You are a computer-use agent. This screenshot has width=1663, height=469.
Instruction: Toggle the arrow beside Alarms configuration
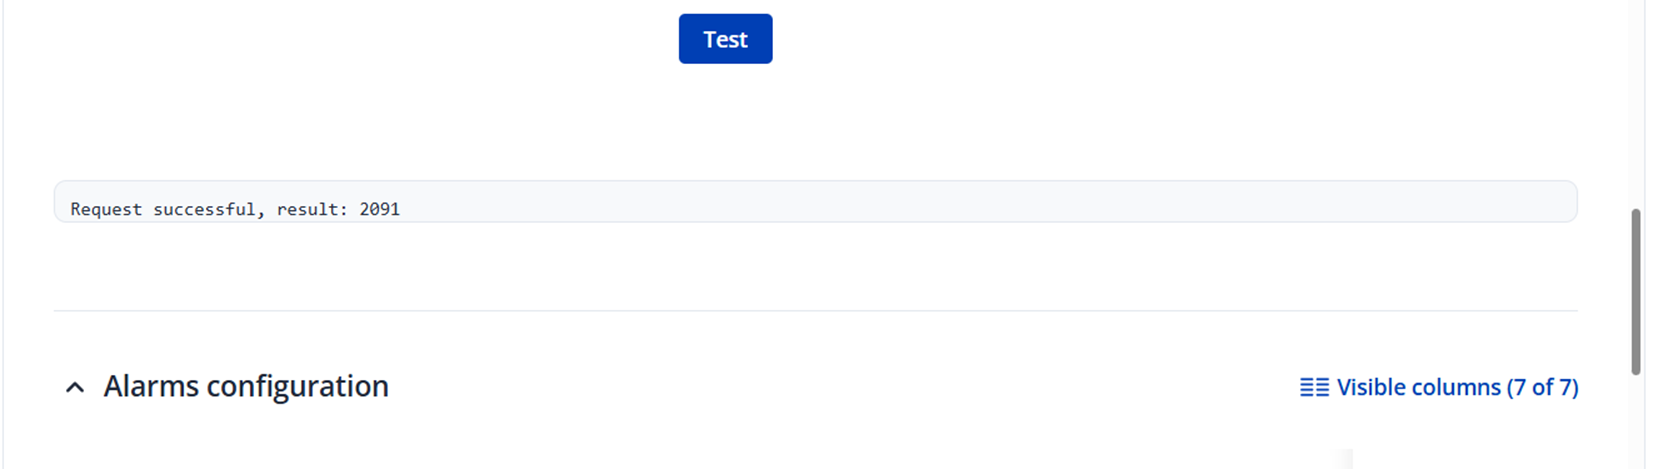tap(75, 387)
